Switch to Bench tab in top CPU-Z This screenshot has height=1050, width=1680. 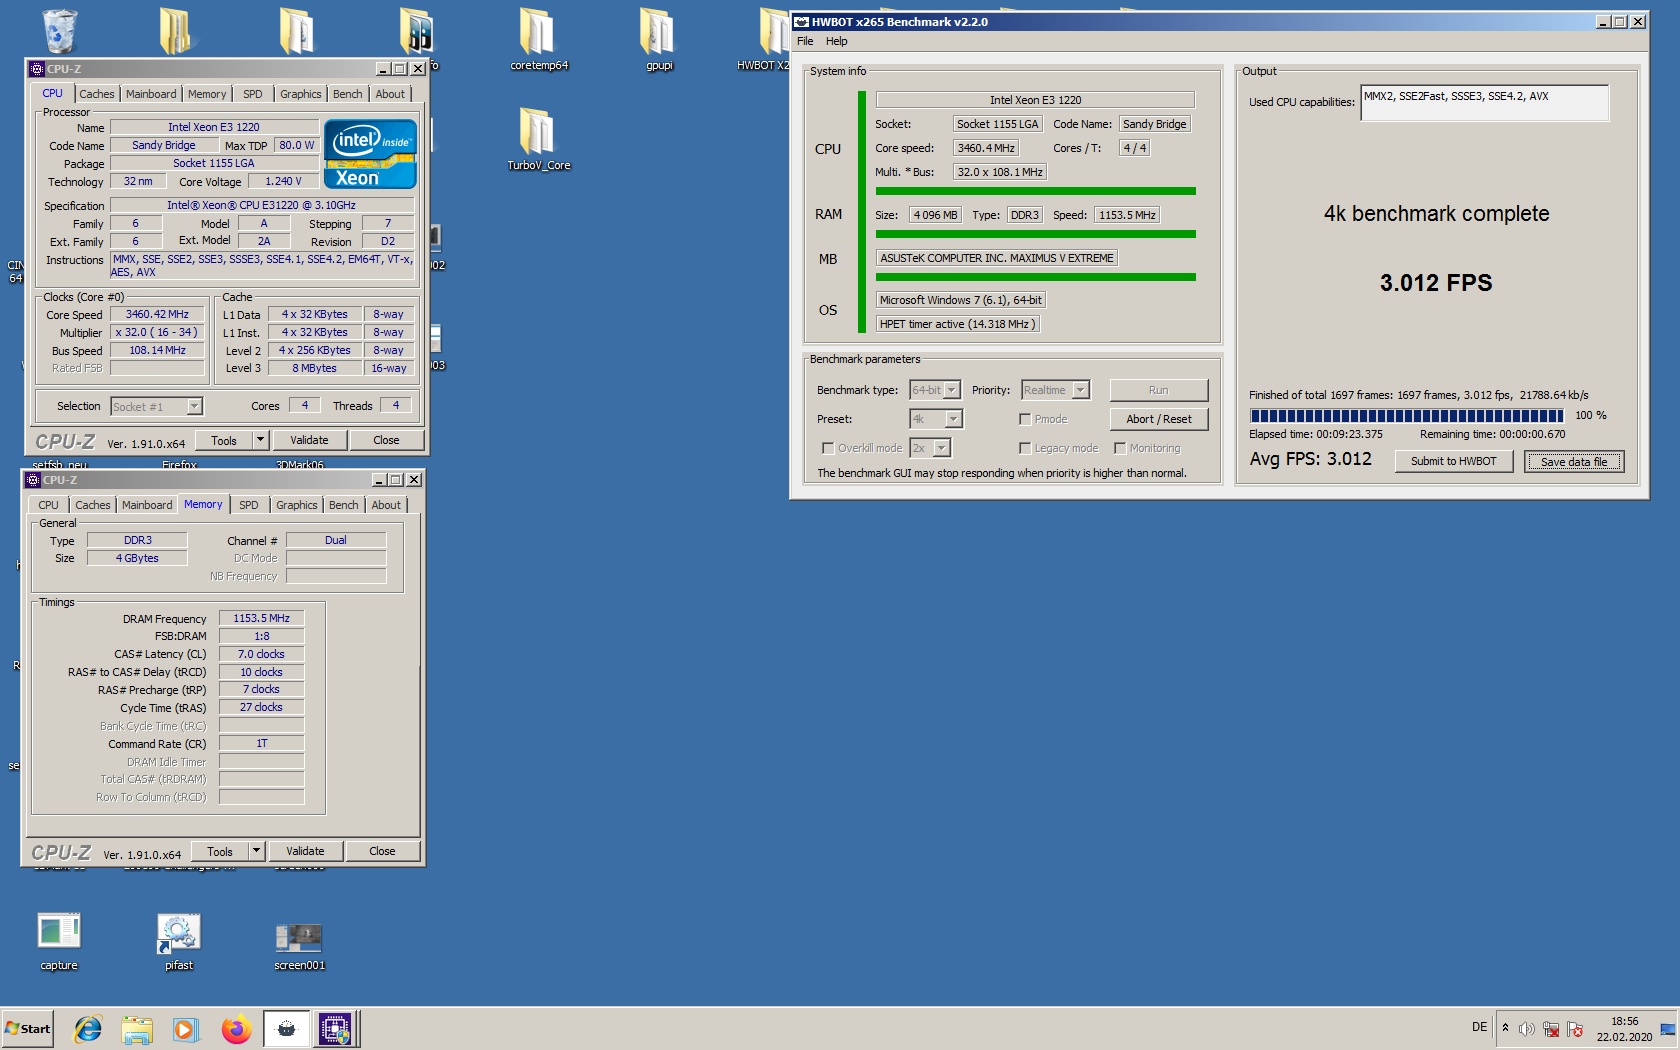tap(348, 94)
